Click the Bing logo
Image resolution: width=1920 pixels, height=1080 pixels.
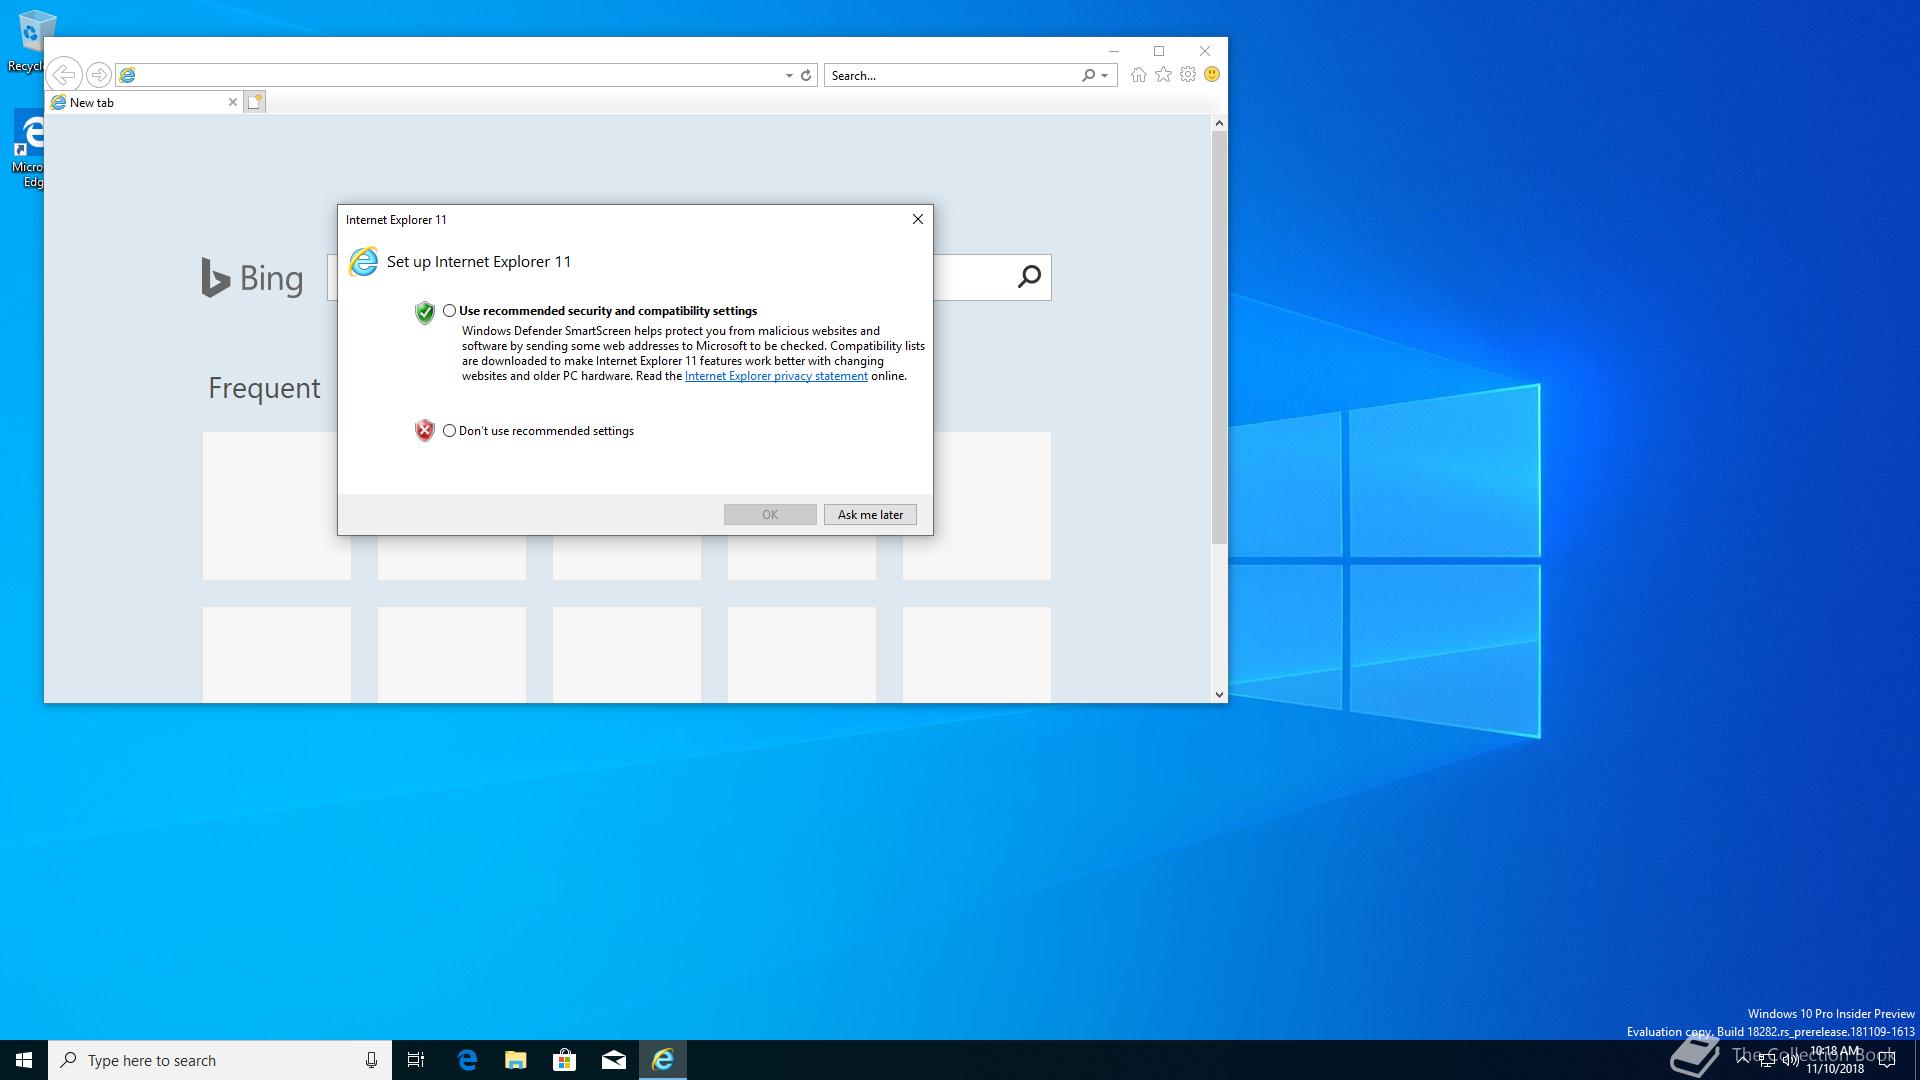(252, 278)
